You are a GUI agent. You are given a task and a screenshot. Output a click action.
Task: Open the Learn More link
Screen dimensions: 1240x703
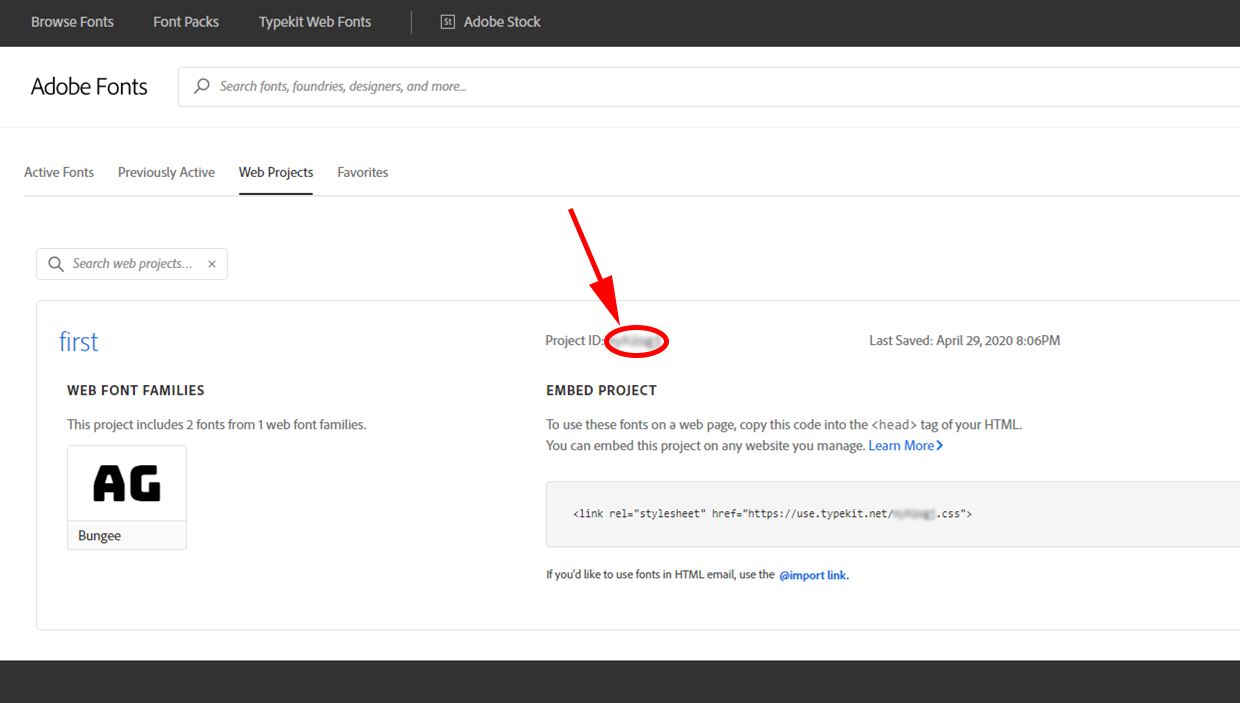coord(901,446)
